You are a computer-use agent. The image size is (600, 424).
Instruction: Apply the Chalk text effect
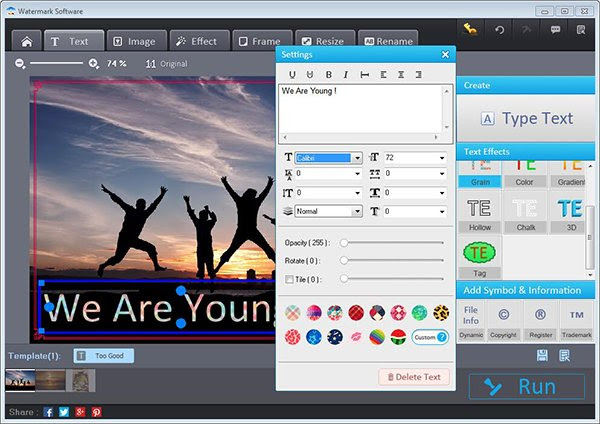tap(525, 213)
